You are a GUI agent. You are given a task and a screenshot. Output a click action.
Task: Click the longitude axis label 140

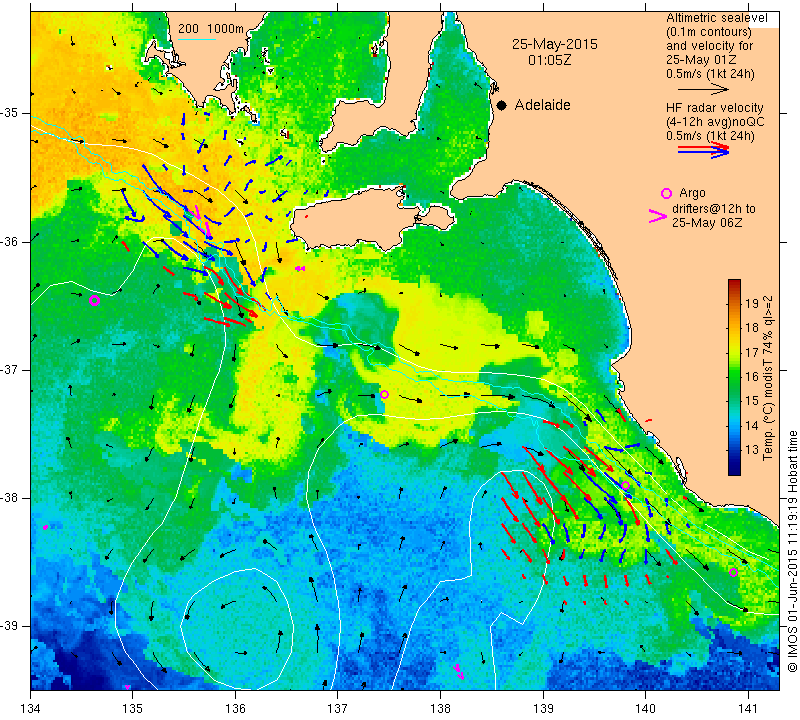pos(645,709)
